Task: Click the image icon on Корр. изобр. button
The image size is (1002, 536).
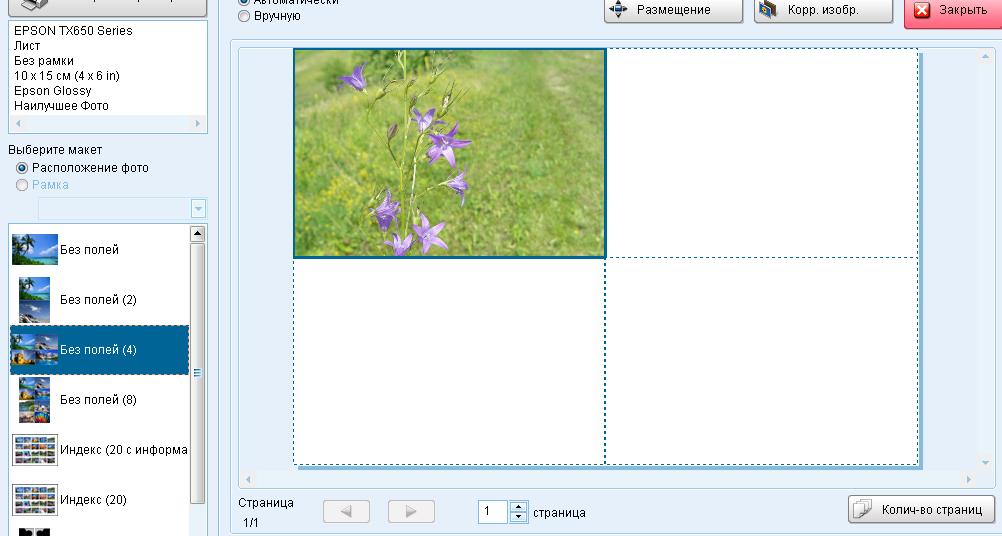Action: [768, 10]
